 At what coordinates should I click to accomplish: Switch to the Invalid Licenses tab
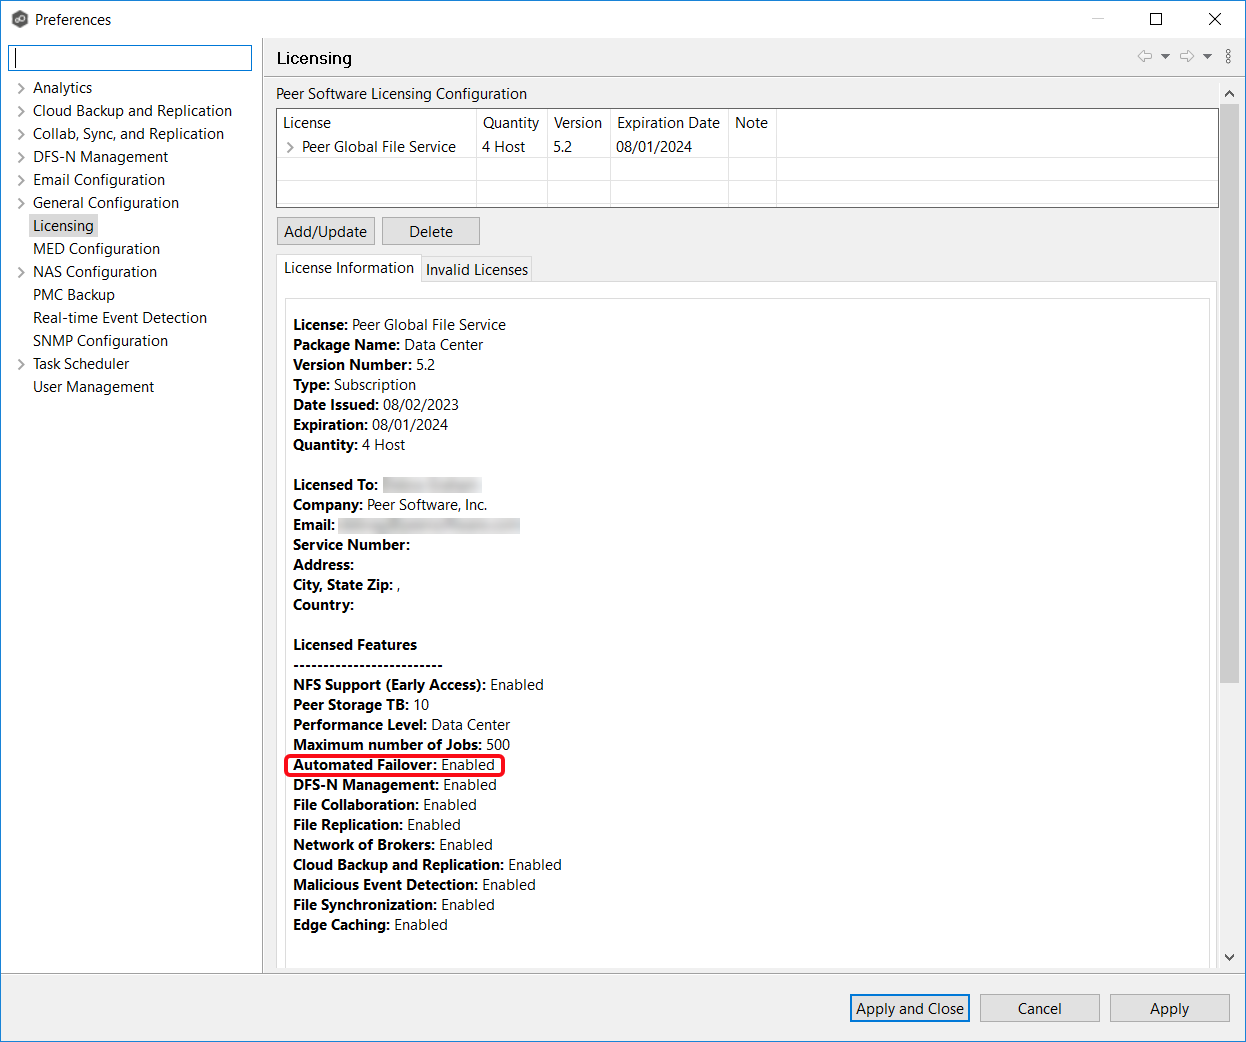pos(476,269)
